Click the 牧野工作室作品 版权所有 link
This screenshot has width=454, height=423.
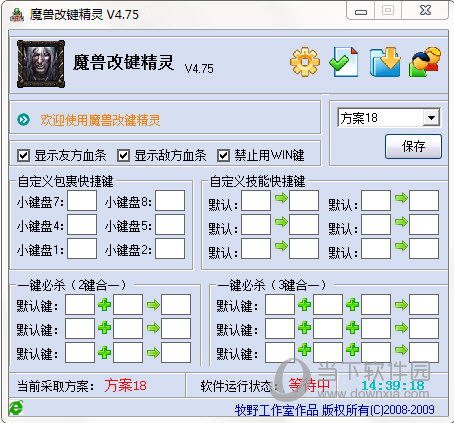click(334, 410)
